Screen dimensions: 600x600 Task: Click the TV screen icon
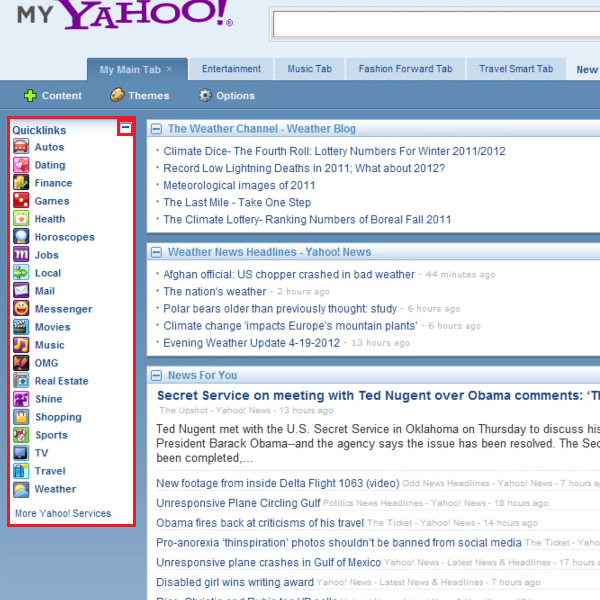(21, 453)
